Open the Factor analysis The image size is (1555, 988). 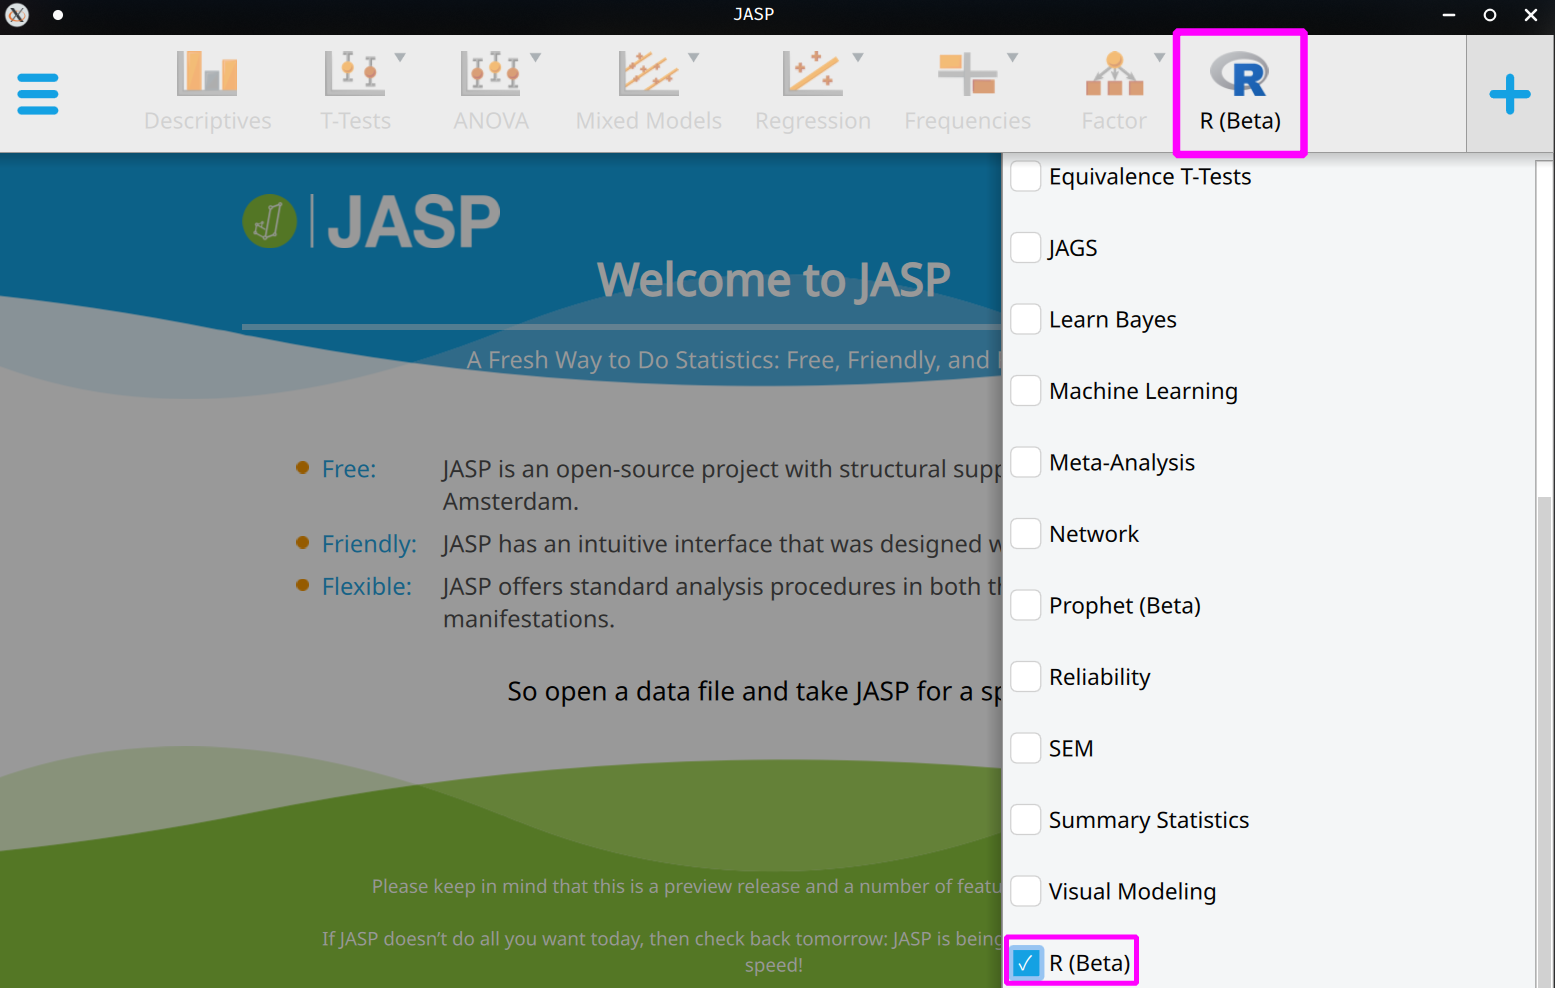point(1113,90)
